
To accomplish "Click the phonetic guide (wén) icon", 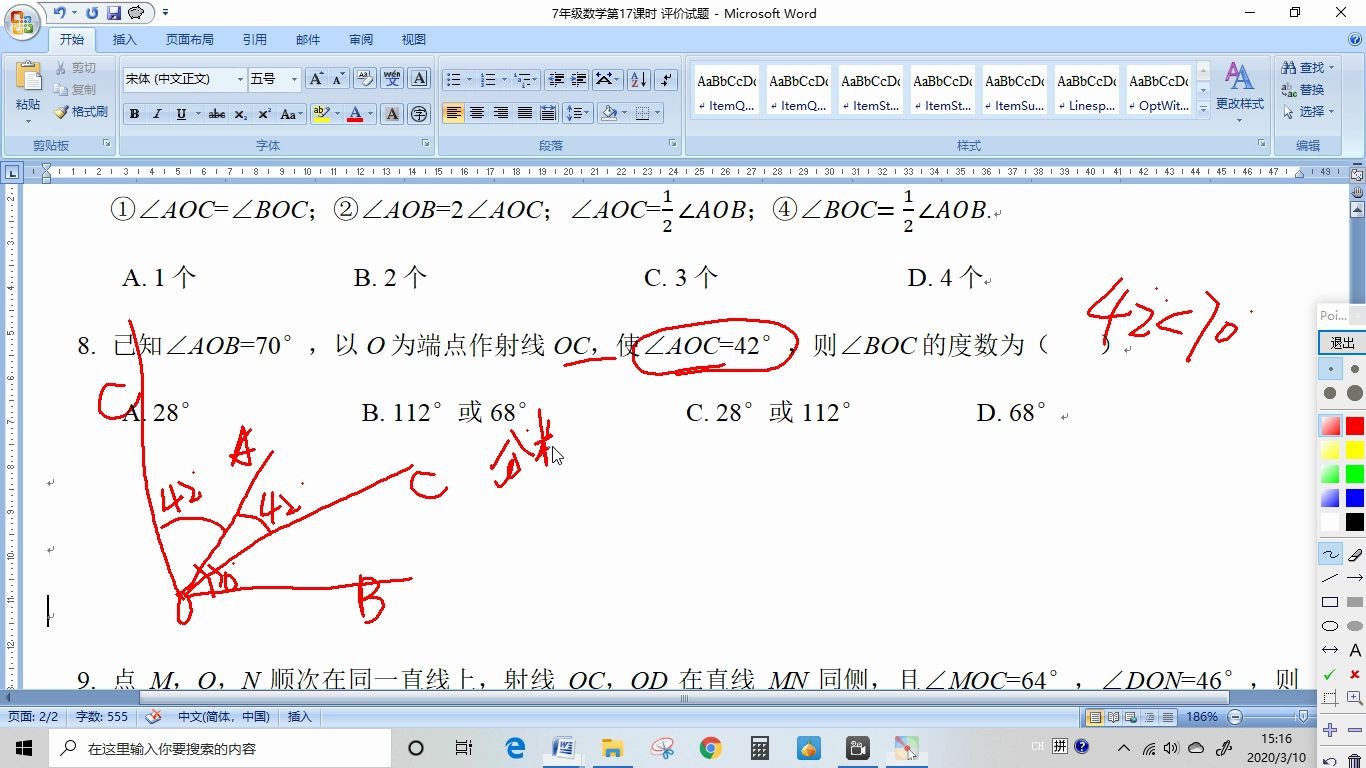I will (392, 79).
